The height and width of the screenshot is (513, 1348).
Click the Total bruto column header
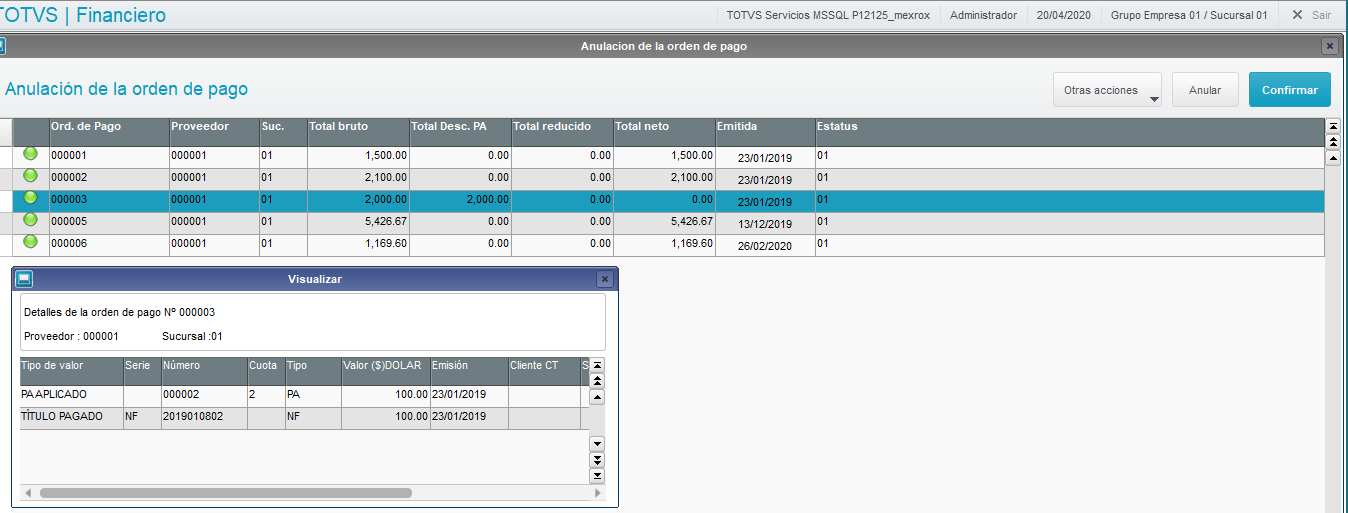[357, 132]
